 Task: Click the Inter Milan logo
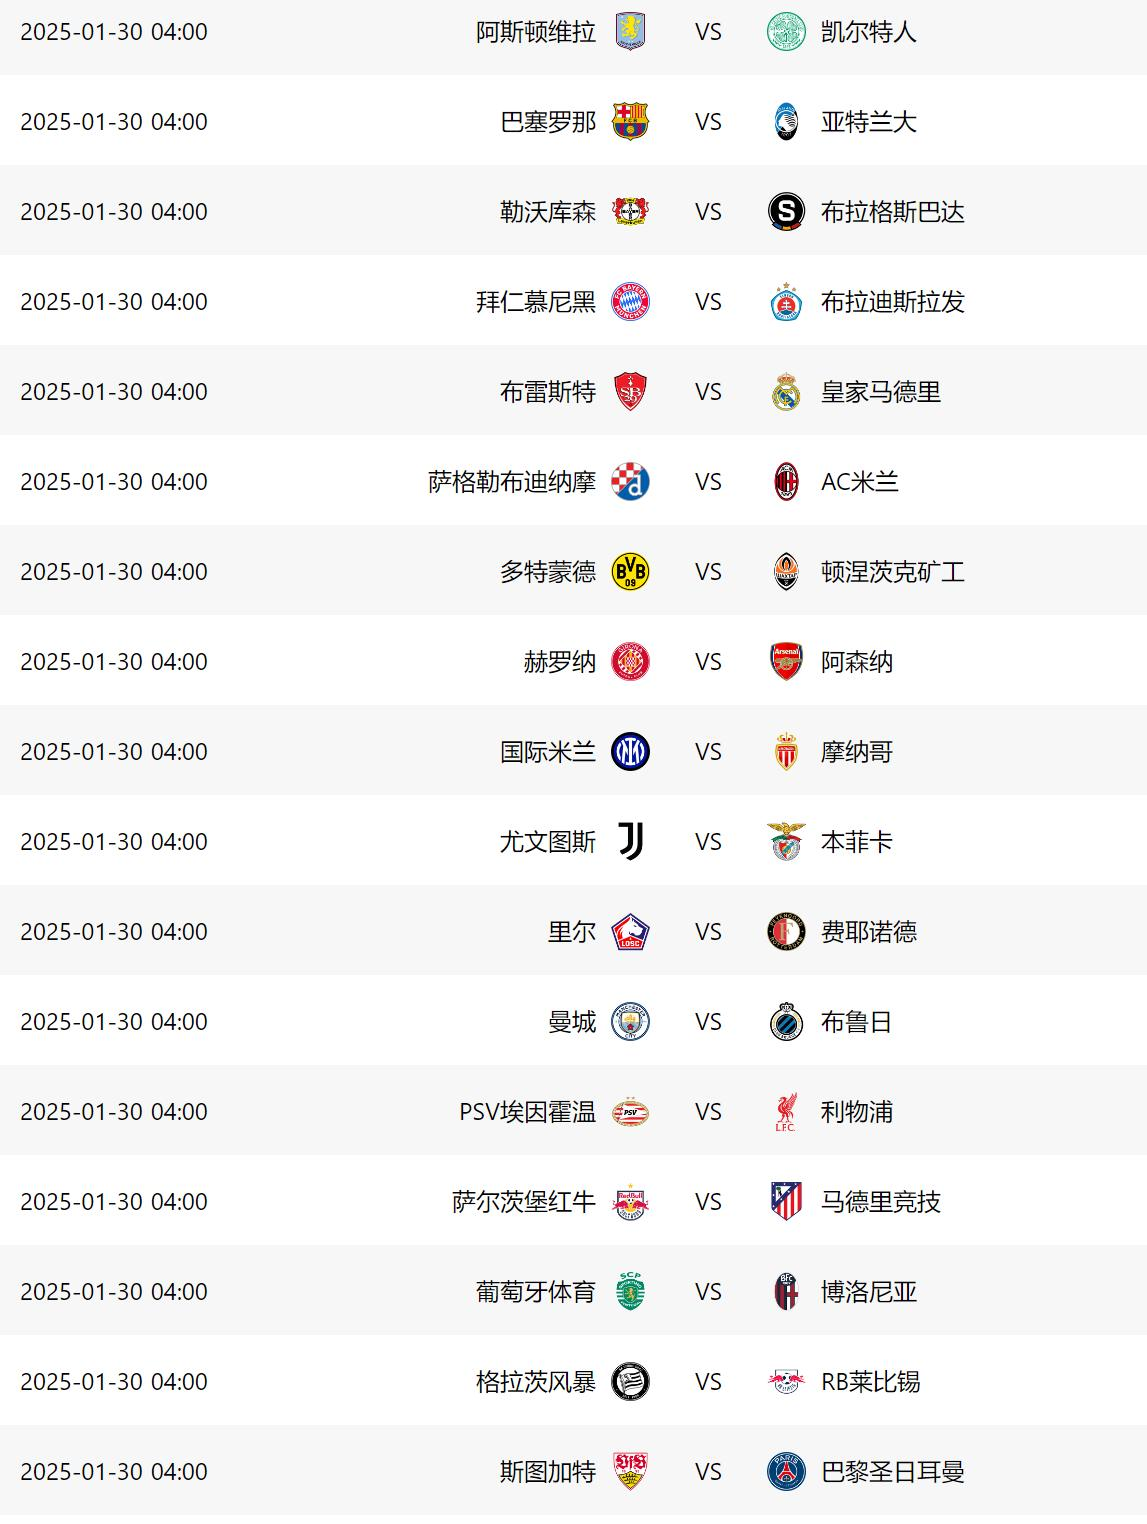coord(630,752)
